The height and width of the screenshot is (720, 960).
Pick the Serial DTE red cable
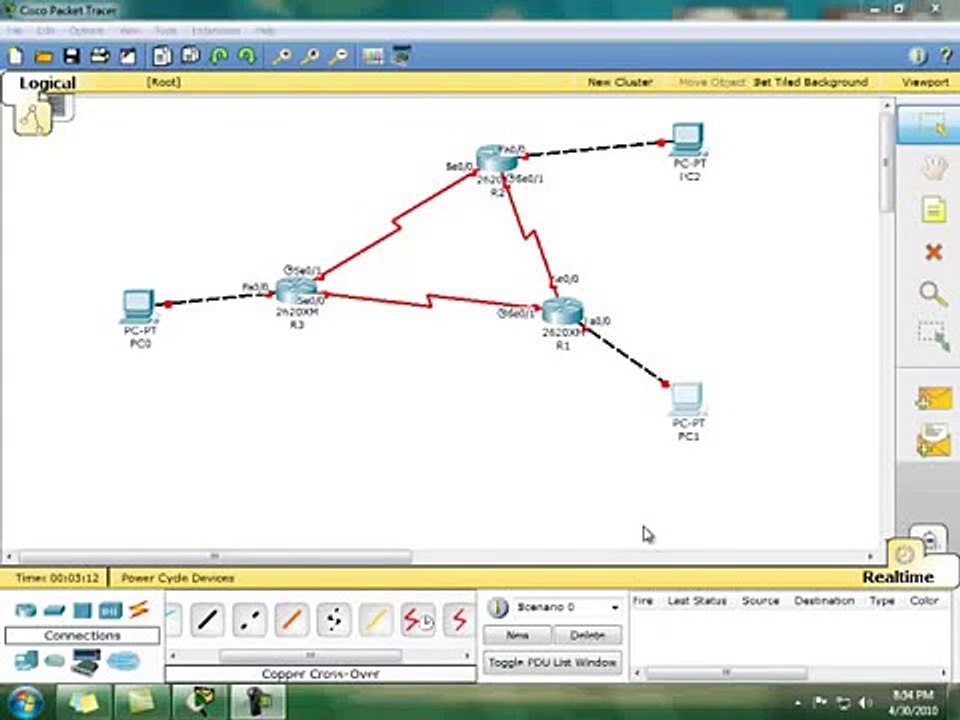click(x=459, y=620)
